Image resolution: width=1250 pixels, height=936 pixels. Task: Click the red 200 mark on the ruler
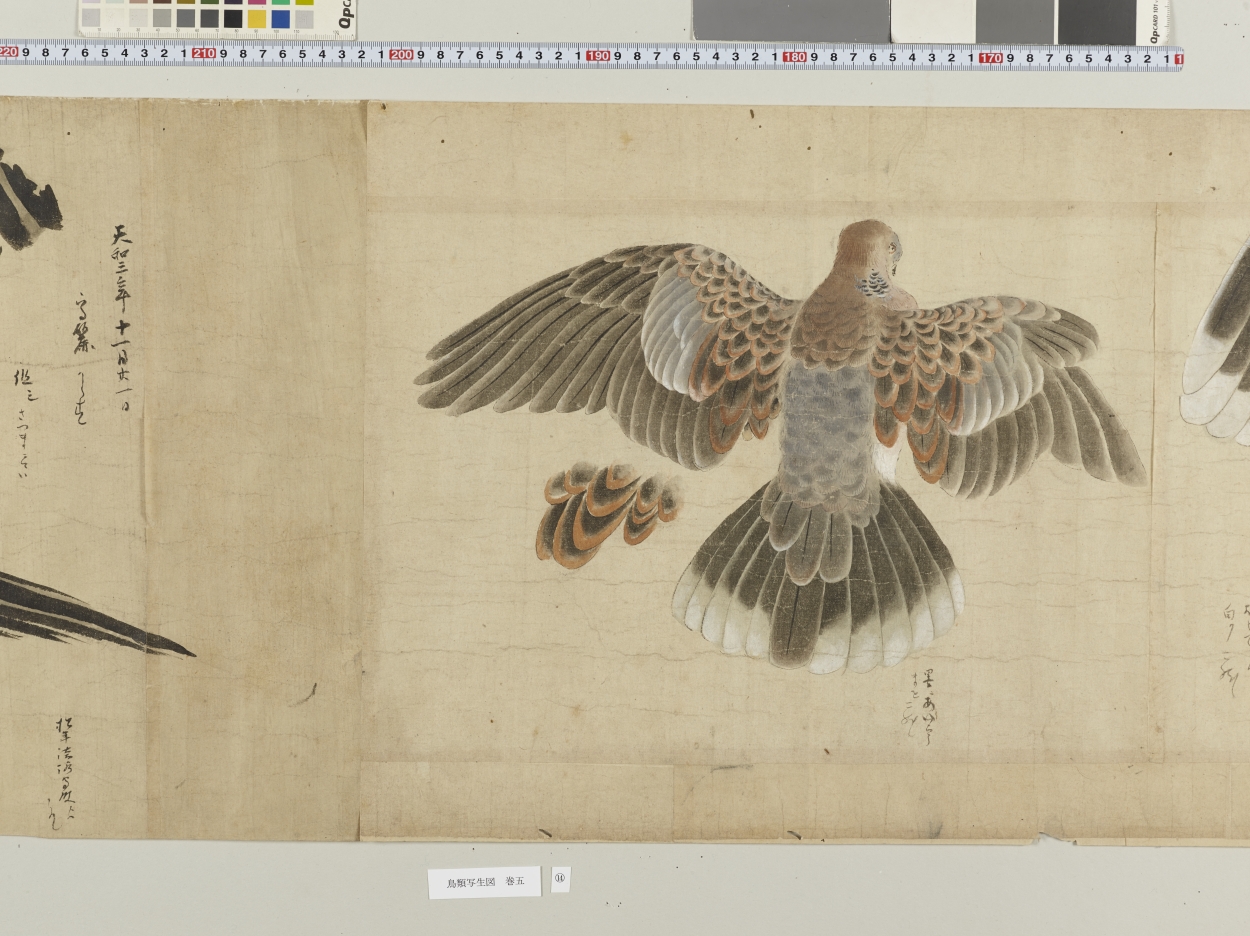[401, 54]
